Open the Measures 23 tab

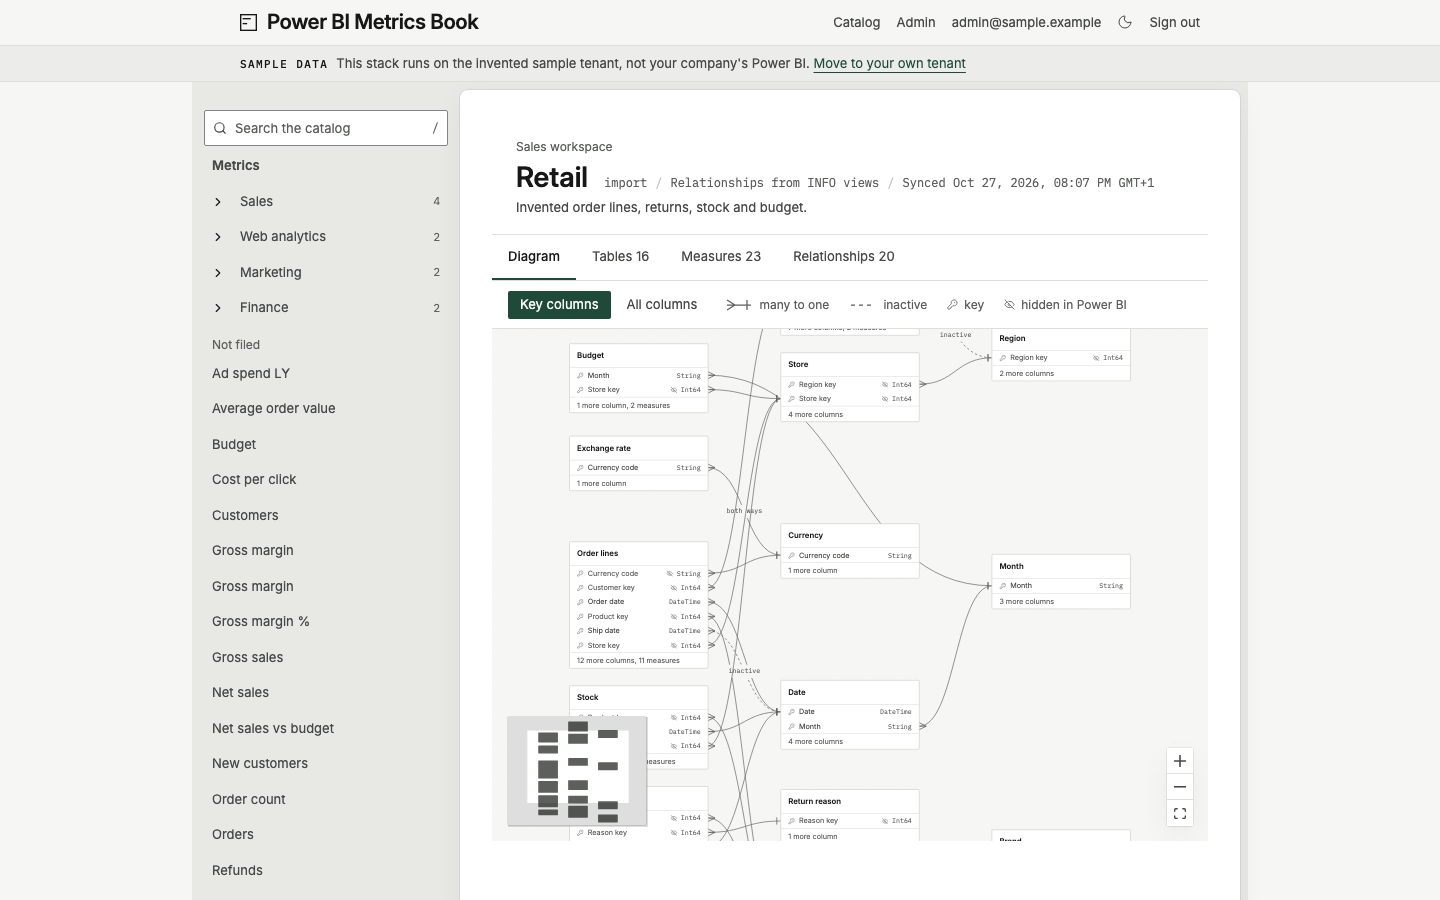click(x=721, y=257)
